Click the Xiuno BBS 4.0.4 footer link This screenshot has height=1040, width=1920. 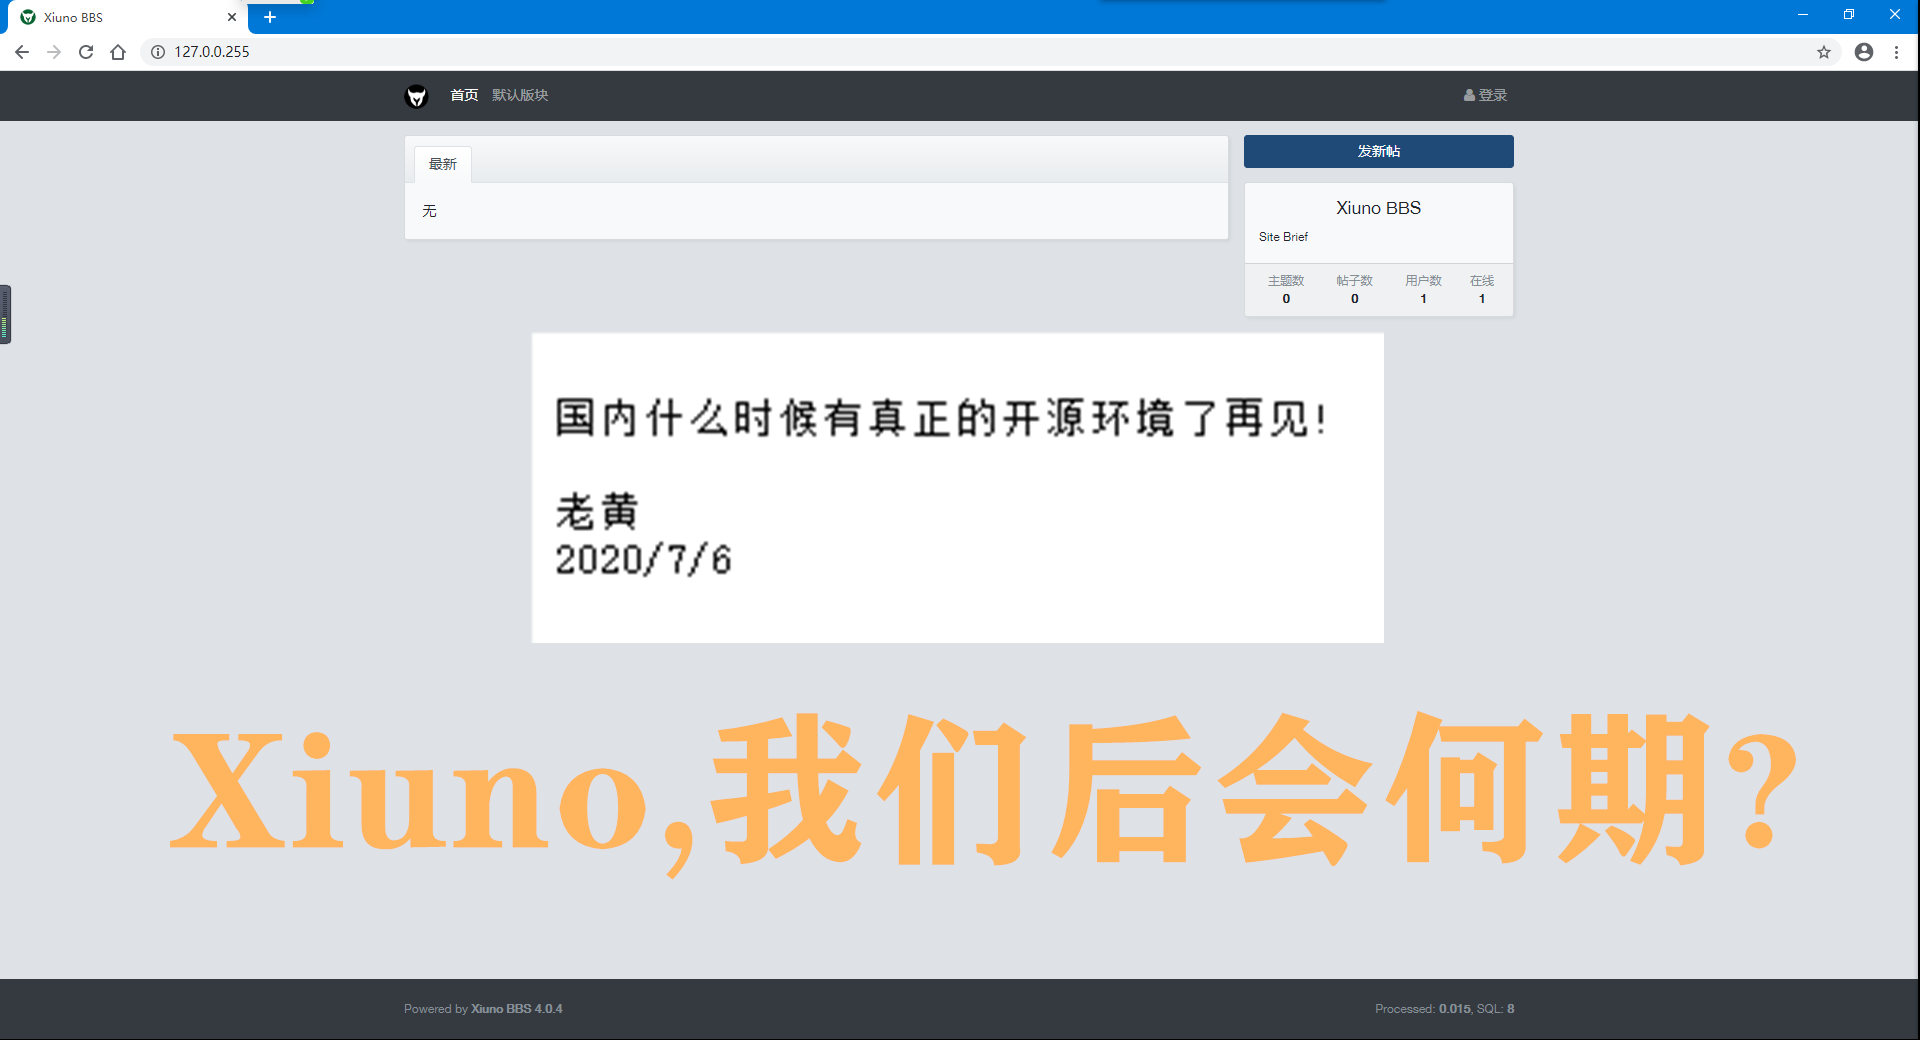517,1008
